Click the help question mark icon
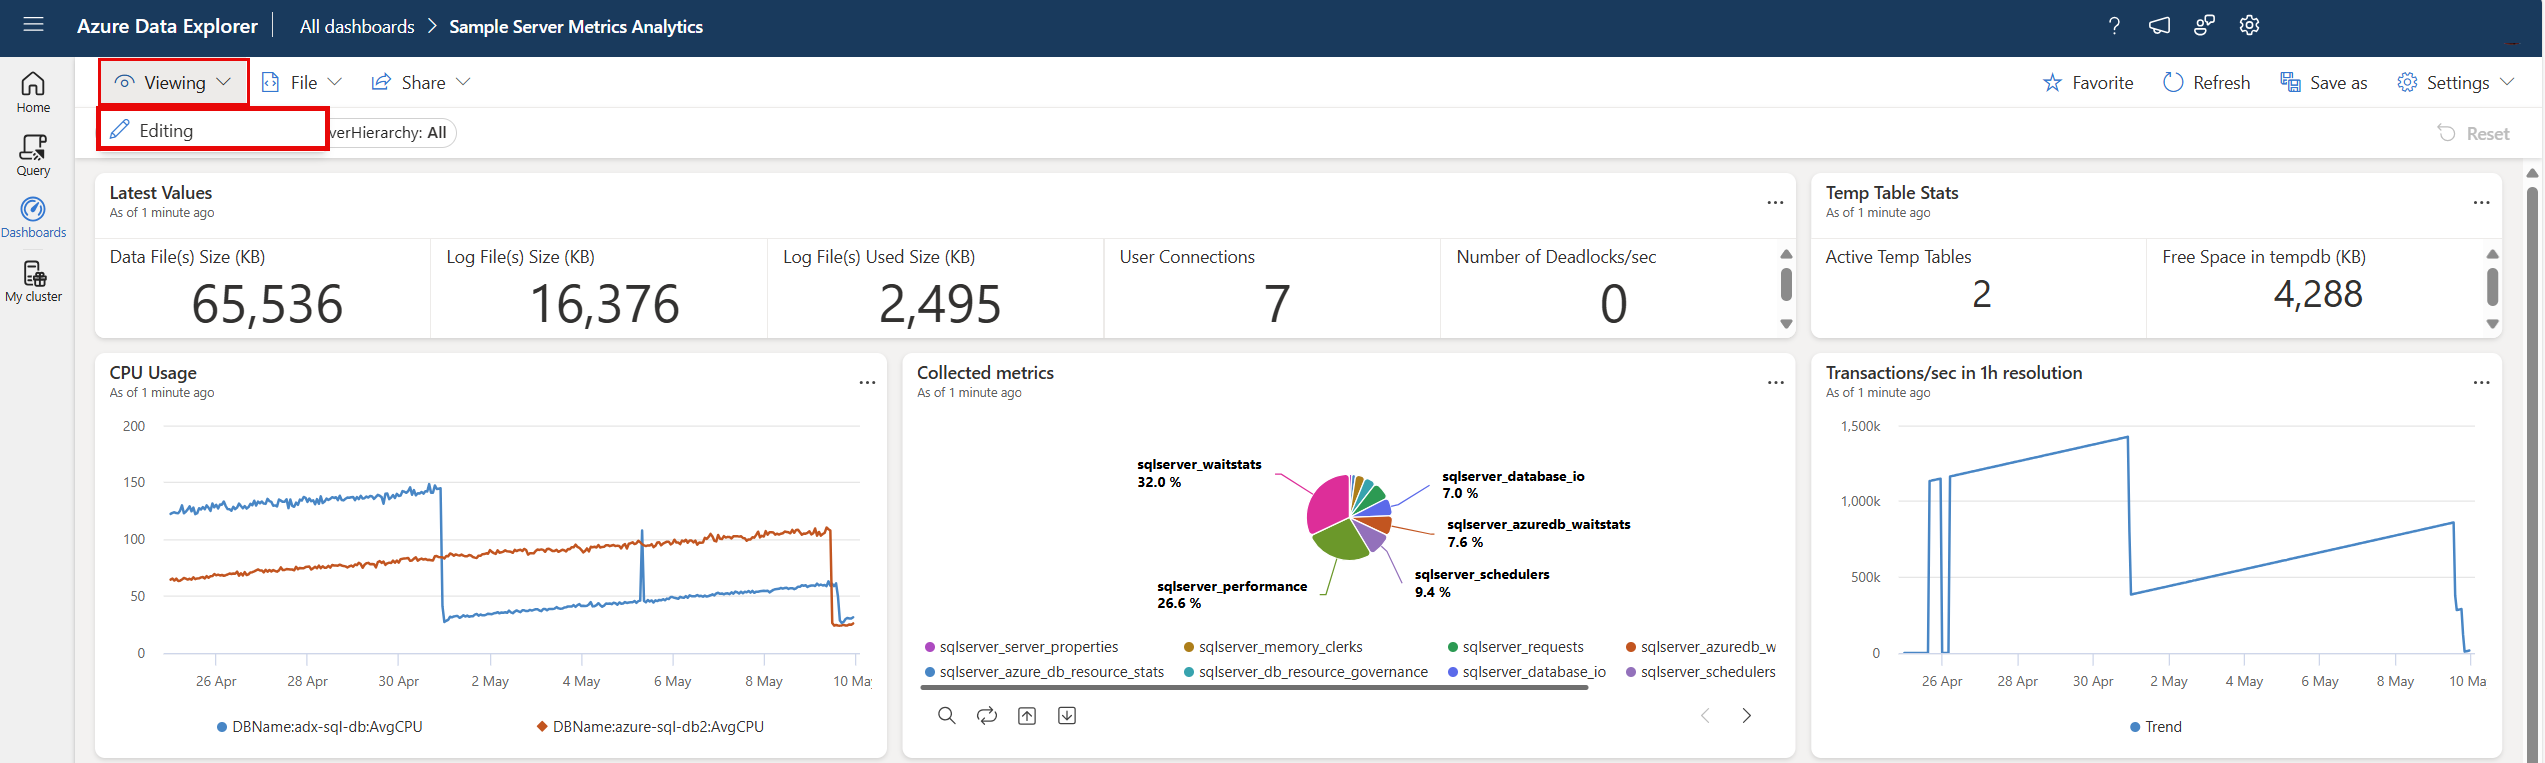 pos(2114,26)
